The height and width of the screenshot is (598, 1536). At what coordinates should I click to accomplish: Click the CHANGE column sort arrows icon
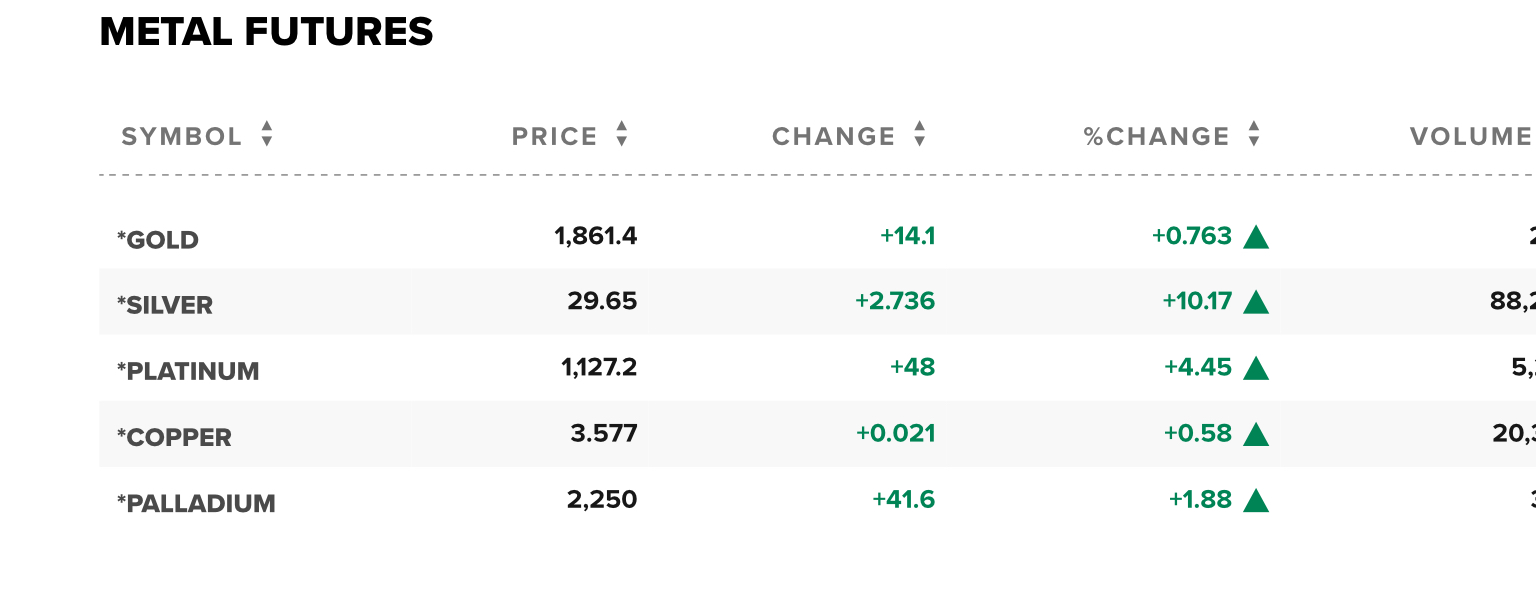(x=919, y=134)
